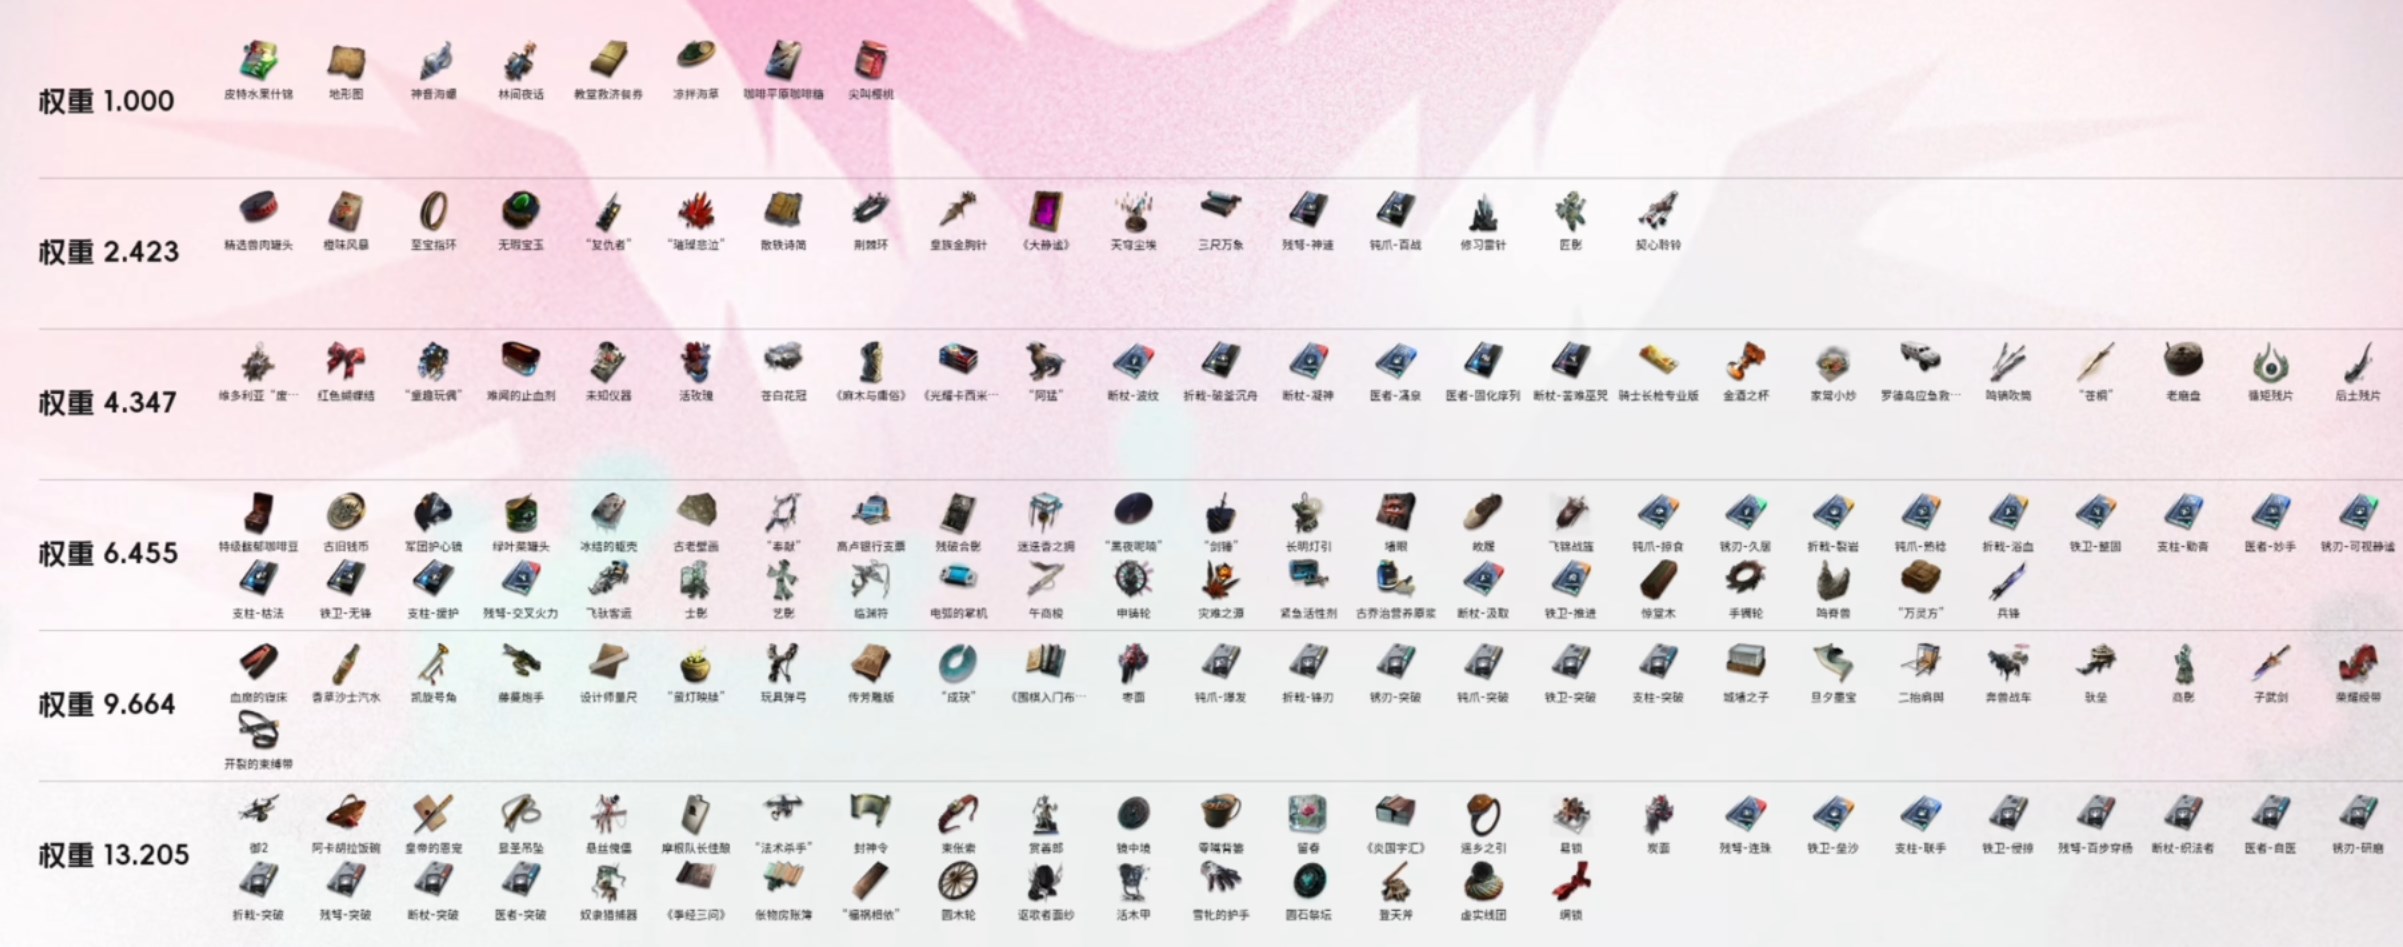Select the “黑夜呢喃” dark disc icon
Image resolution: width=2403 pixels, height=947 pixels.
[1133, 511]
